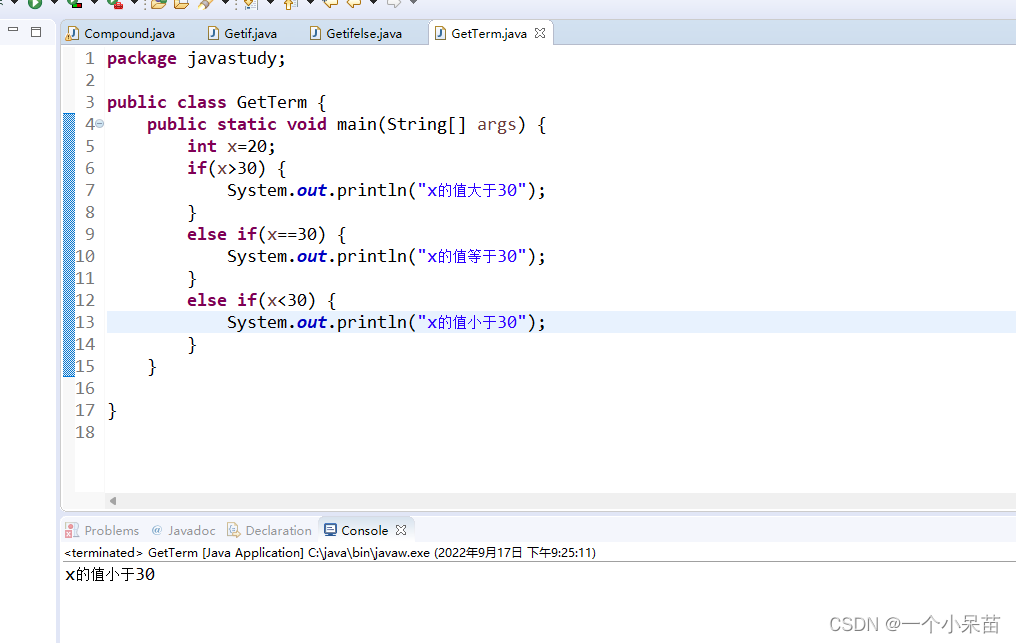Click the console output 'x的值小于30'
1016x643 pixels.
110,574
